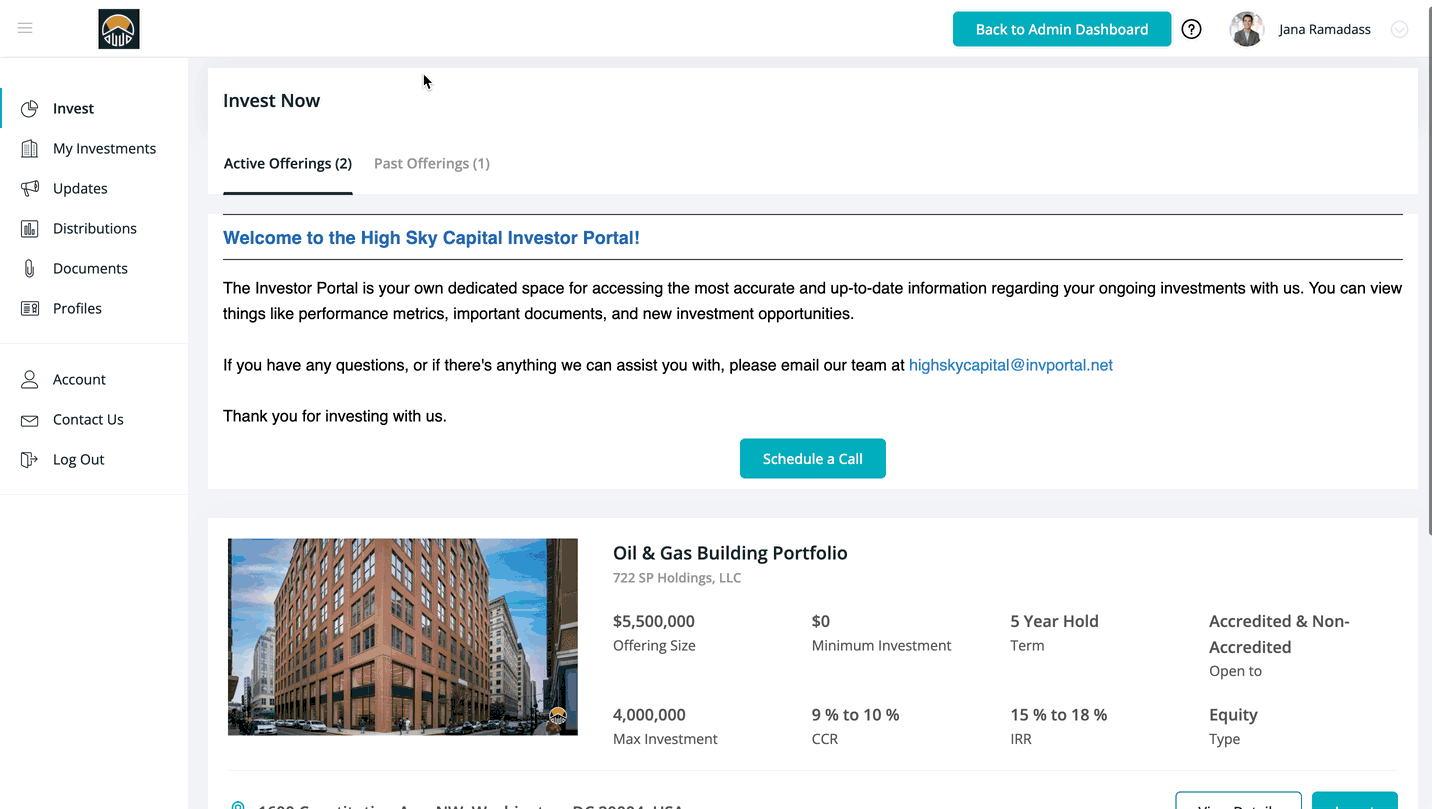Click the My Investments building icon
This screenshot has height=809, width=1432.
(x=30, y=148)
